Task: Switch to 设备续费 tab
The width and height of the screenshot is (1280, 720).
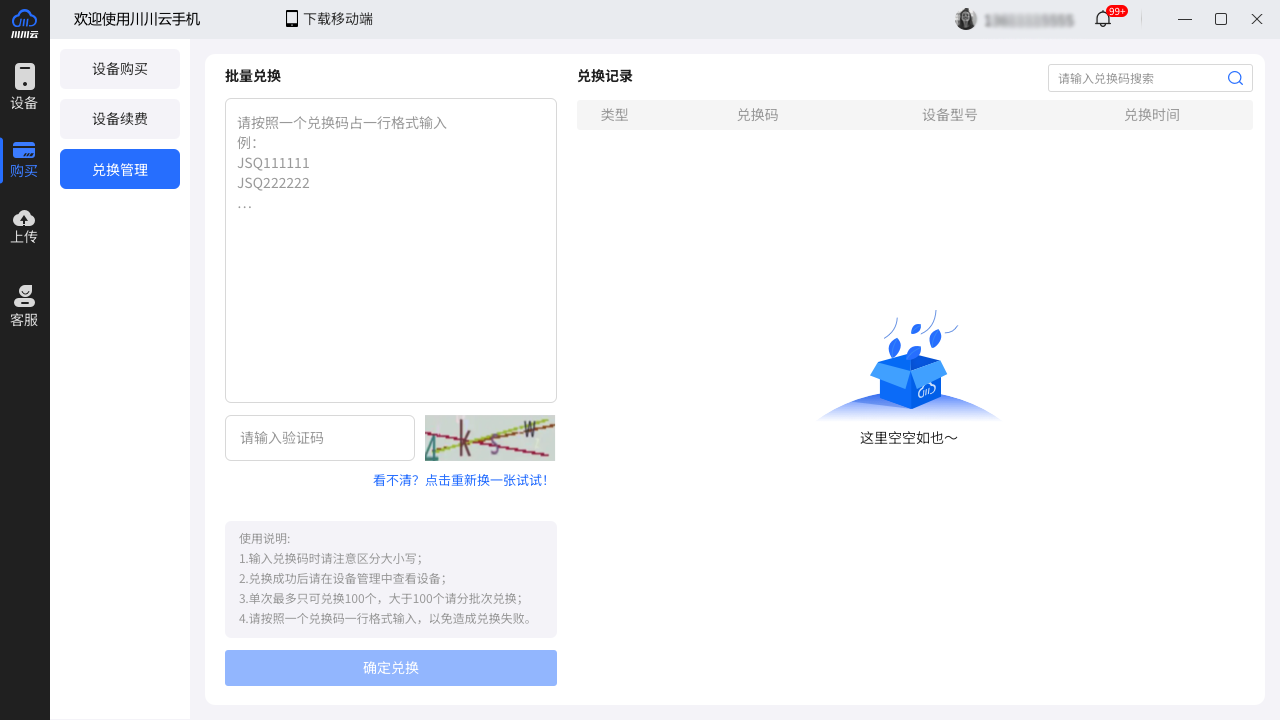Action: click(120, 119)
